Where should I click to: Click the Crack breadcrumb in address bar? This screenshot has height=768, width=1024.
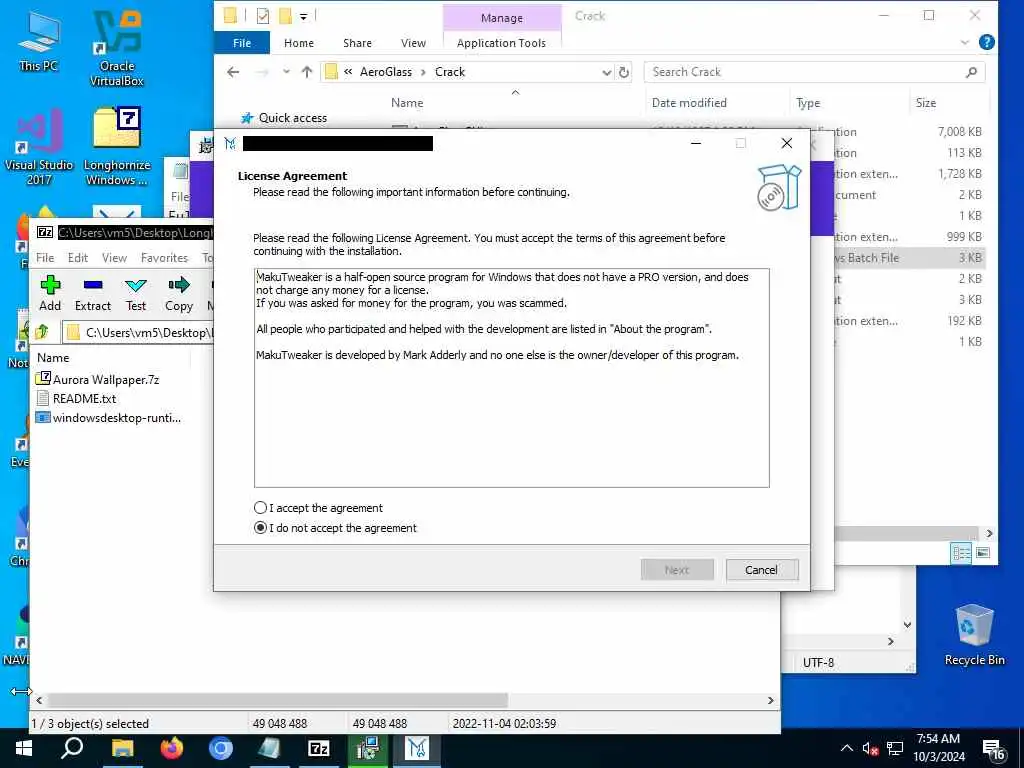tap(450, 72)
